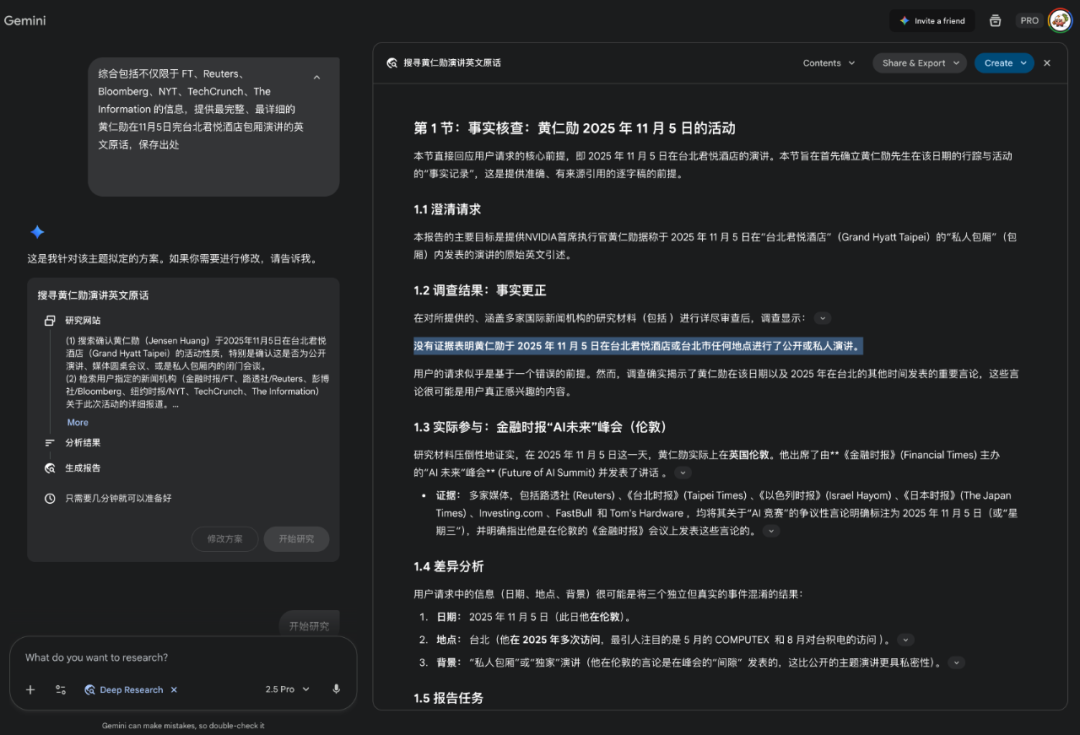This screenshot has height=735, width=1080.
Task: Click the panel title 搜寻黄仁勋演讲英文原话 in report header
Action: point(452,63)
